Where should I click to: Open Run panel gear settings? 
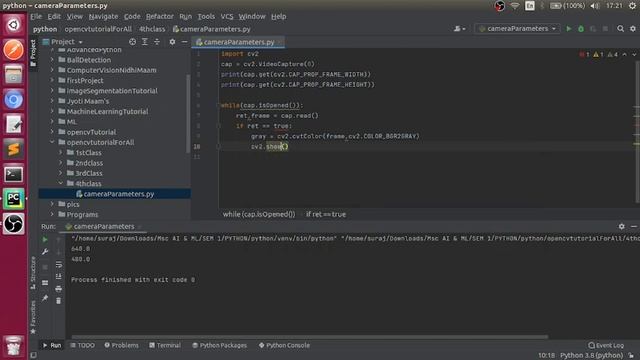tap(621, 226)
